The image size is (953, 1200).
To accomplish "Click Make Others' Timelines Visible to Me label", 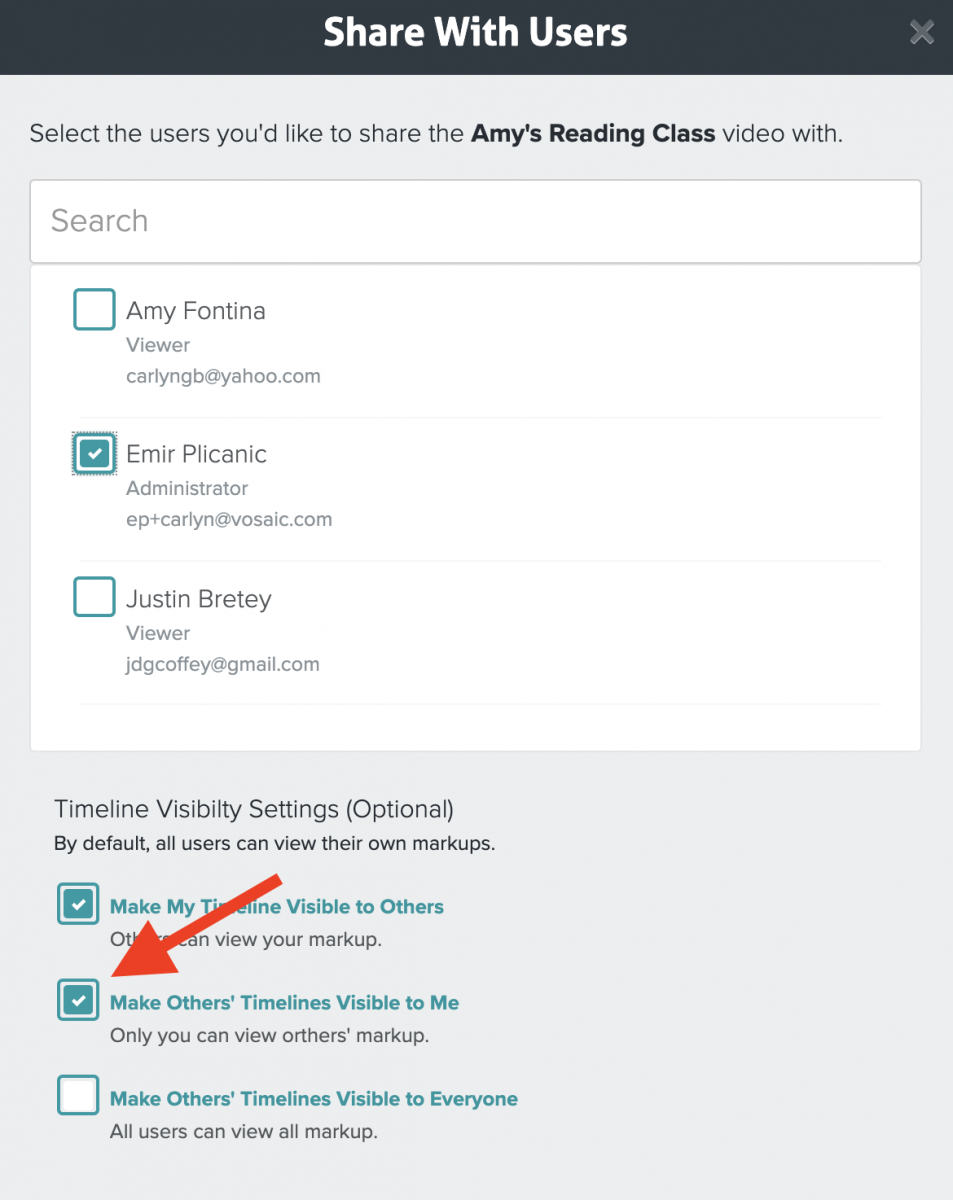I will pyautogui.click(x=285, y=1003).
